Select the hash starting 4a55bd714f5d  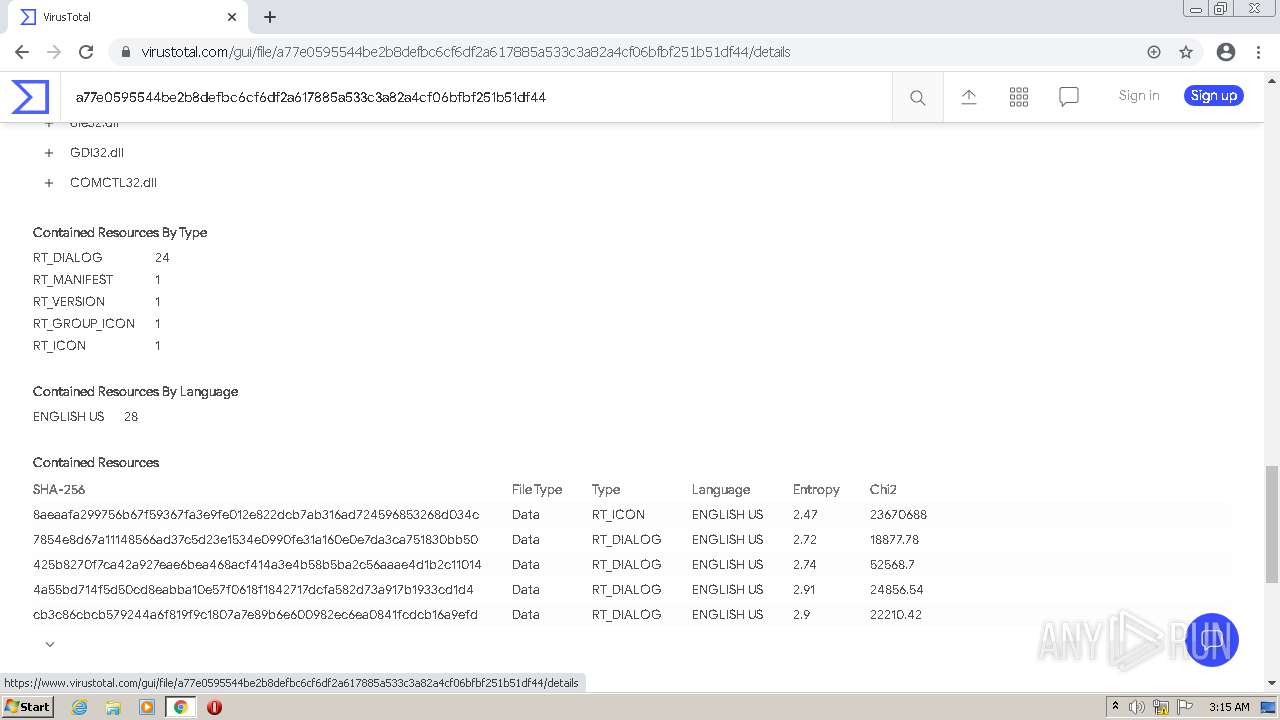tap(253, 590)
